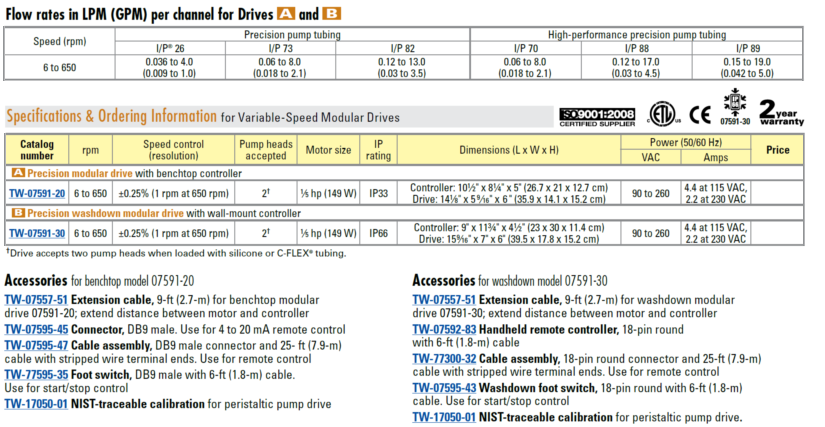Click the ISO 9001:2008 certified supplier logo

597,117
